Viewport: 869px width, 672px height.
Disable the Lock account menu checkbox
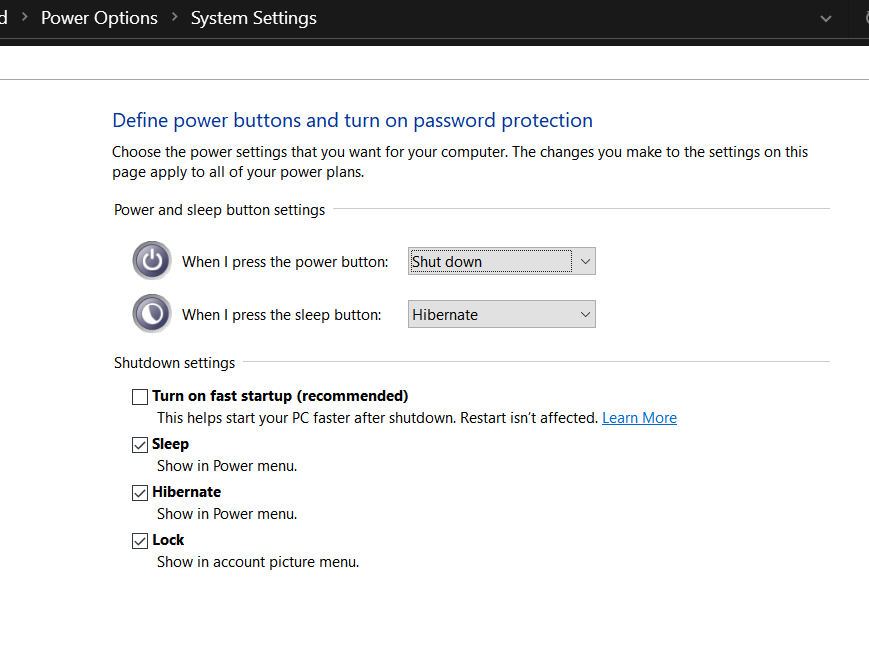click(140, 541)
